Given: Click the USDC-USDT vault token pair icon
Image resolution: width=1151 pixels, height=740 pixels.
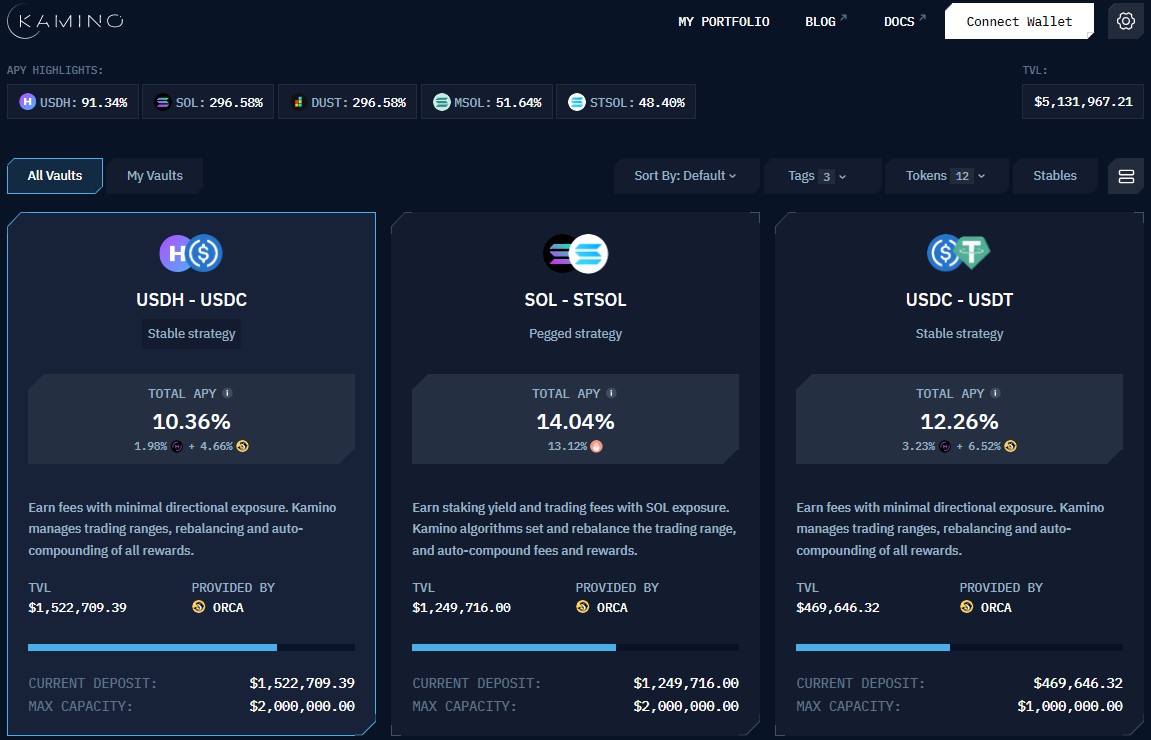Looking at the screenshot, I should point(959,253).
